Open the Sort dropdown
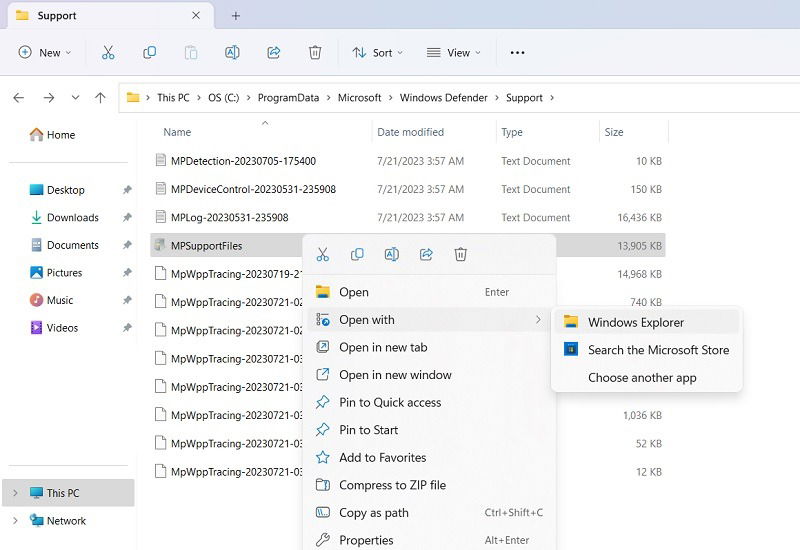The height and width of the screenshot is (550, 800). click(377, 53)
